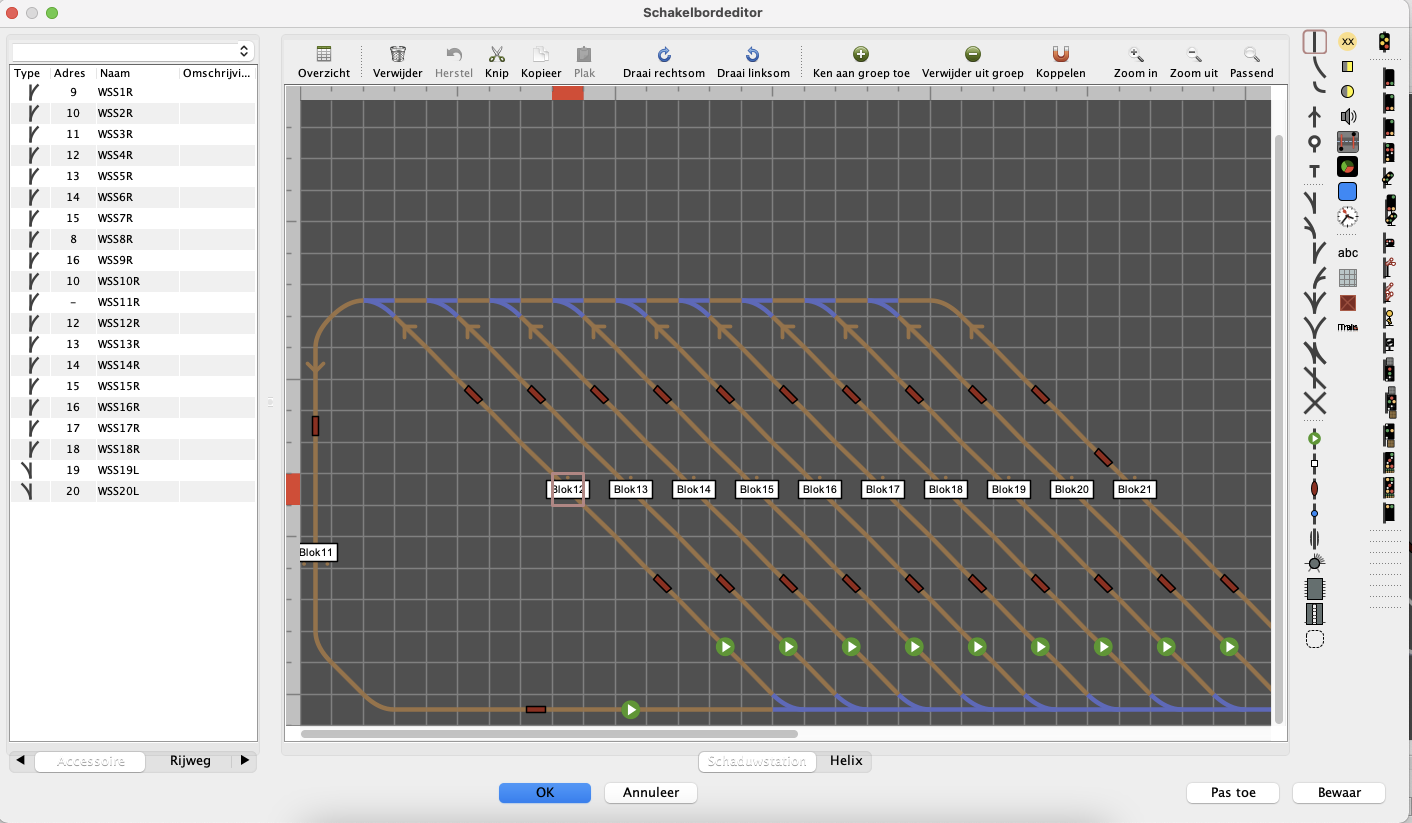Click the Zoom in magnifier

[x=1135, y=55]
